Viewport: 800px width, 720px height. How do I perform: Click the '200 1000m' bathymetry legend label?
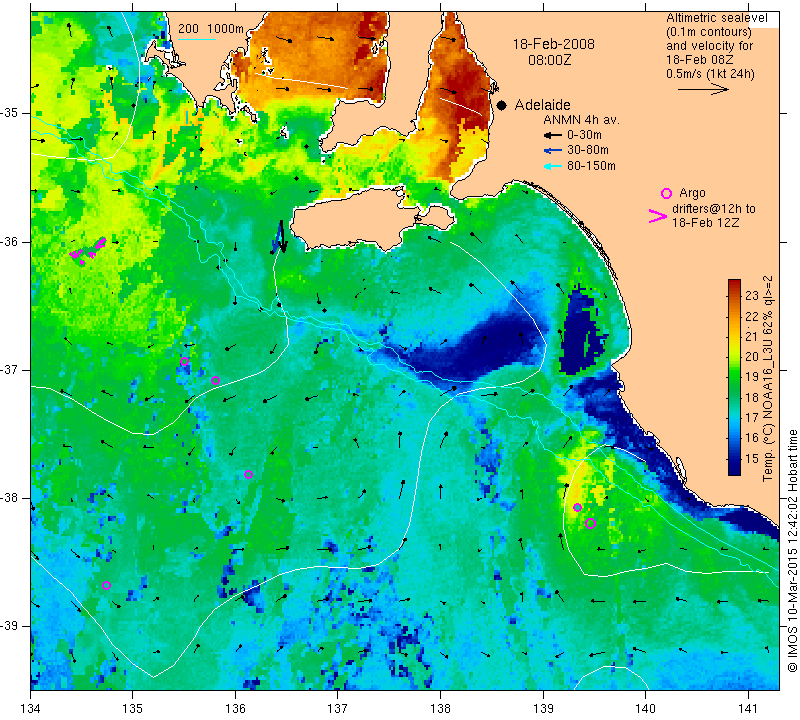click(211, 29)
